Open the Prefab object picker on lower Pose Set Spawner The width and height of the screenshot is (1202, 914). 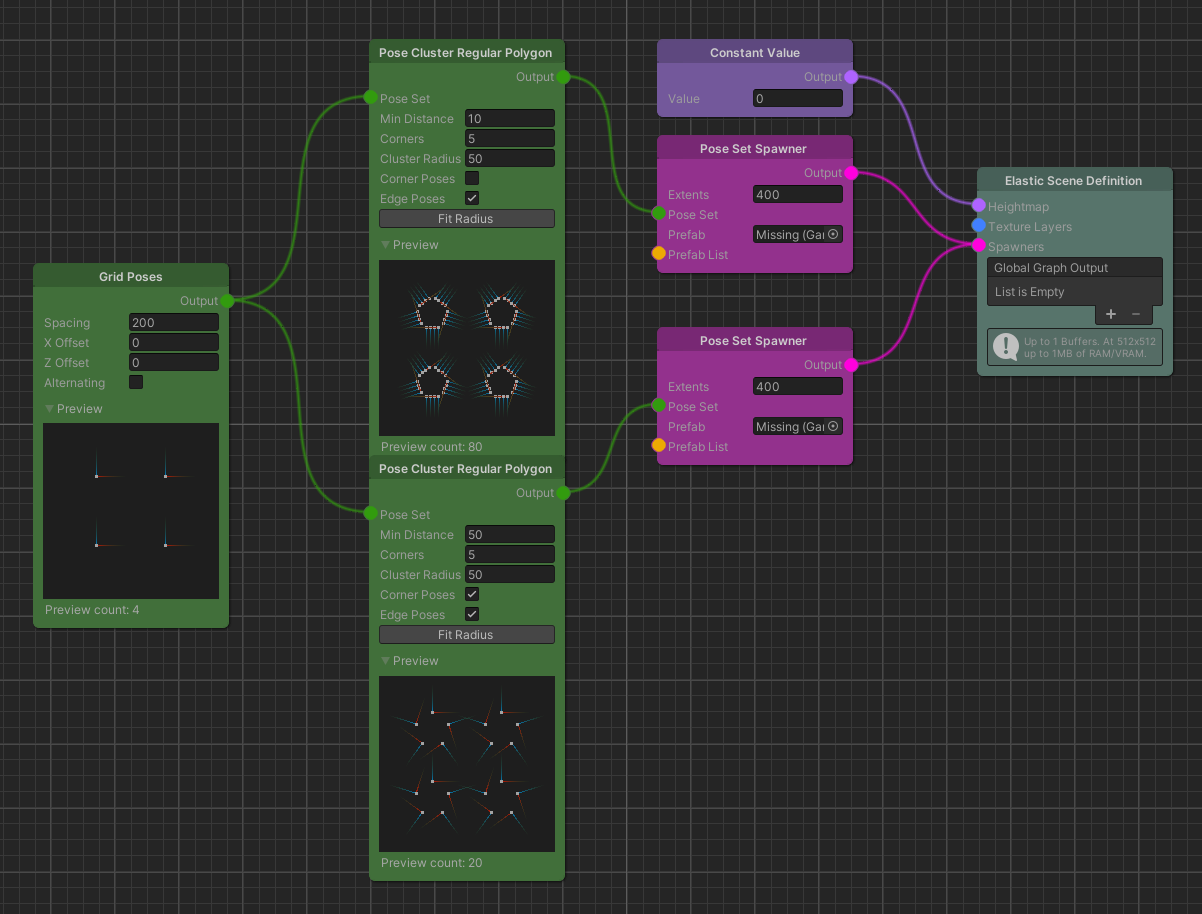(832, 426)
